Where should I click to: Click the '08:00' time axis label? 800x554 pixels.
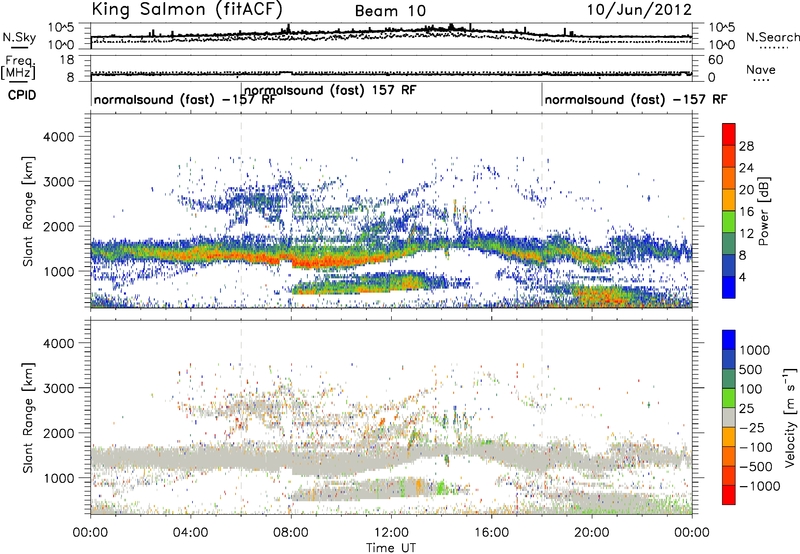(x=291, y=533)
